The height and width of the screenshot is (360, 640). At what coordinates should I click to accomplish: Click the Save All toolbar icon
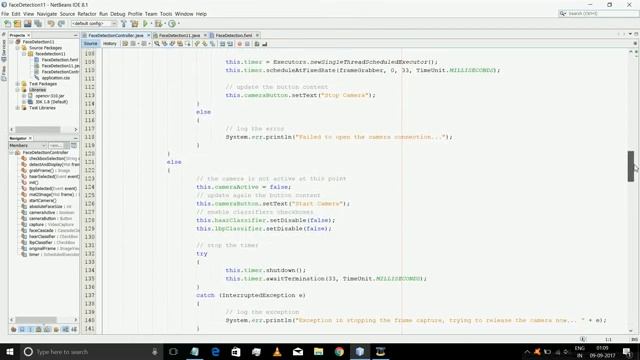[x=38, y=24]
